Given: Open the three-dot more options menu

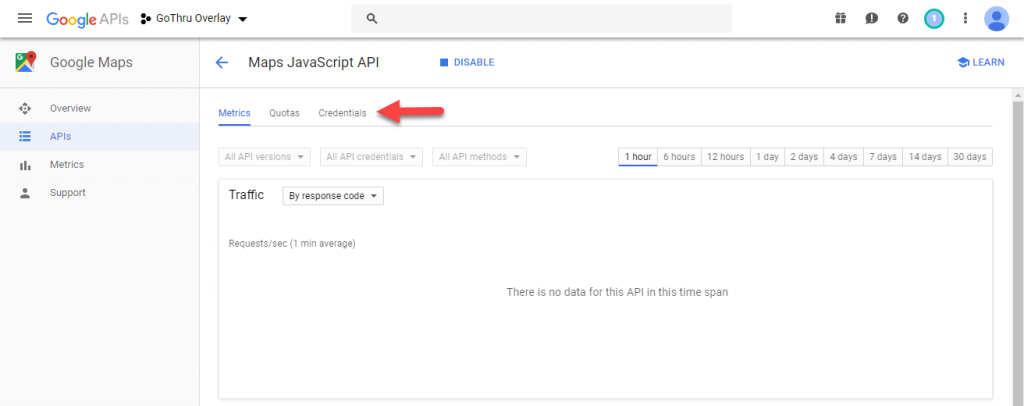Looking at the screenshot, I should click(965, 19).
